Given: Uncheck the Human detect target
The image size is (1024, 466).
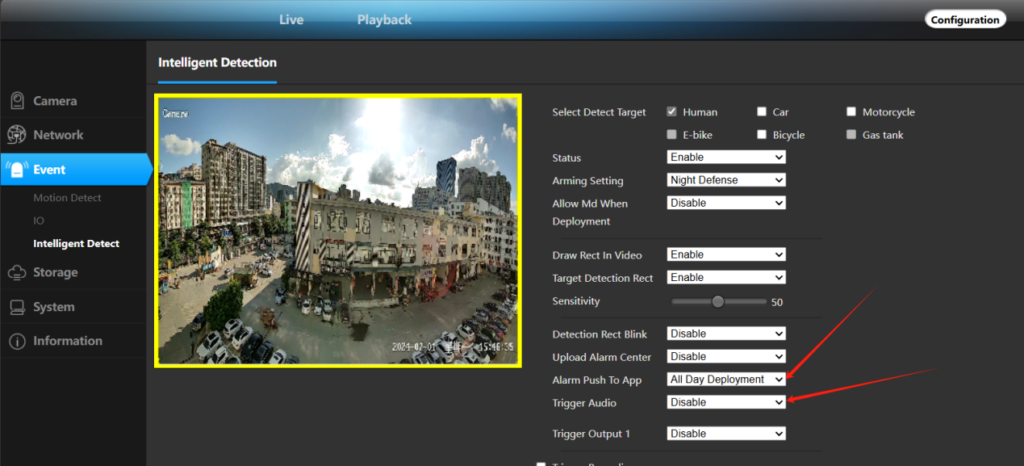Looking at the screenshot, I should [x=673, y=112].
